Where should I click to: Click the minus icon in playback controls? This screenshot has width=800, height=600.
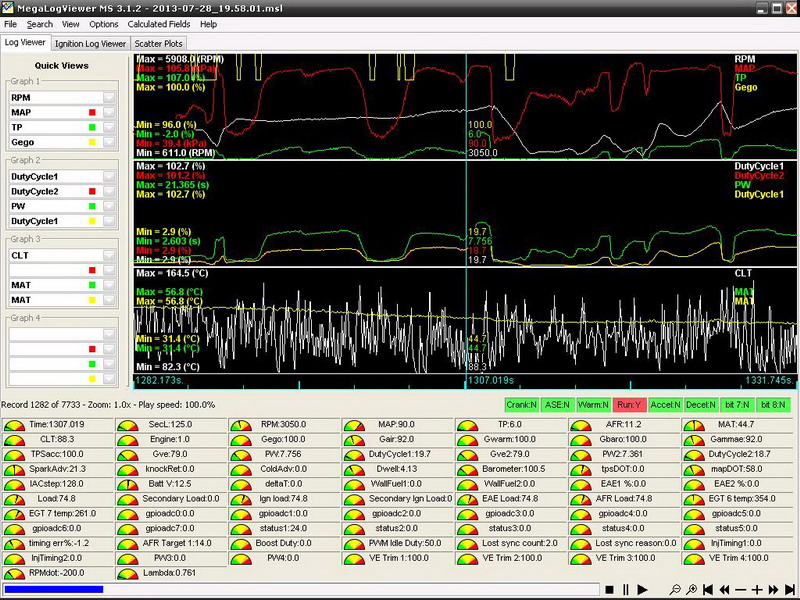pos(741,590)
